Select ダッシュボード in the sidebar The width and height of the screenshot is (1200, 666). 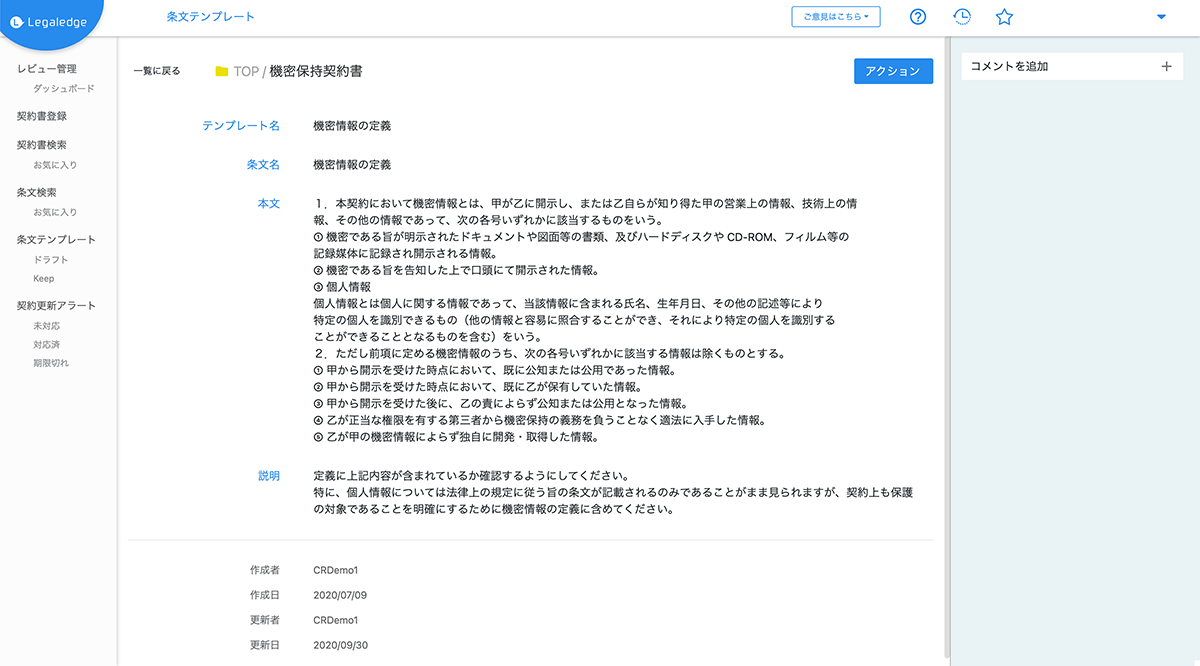point(64,89)
